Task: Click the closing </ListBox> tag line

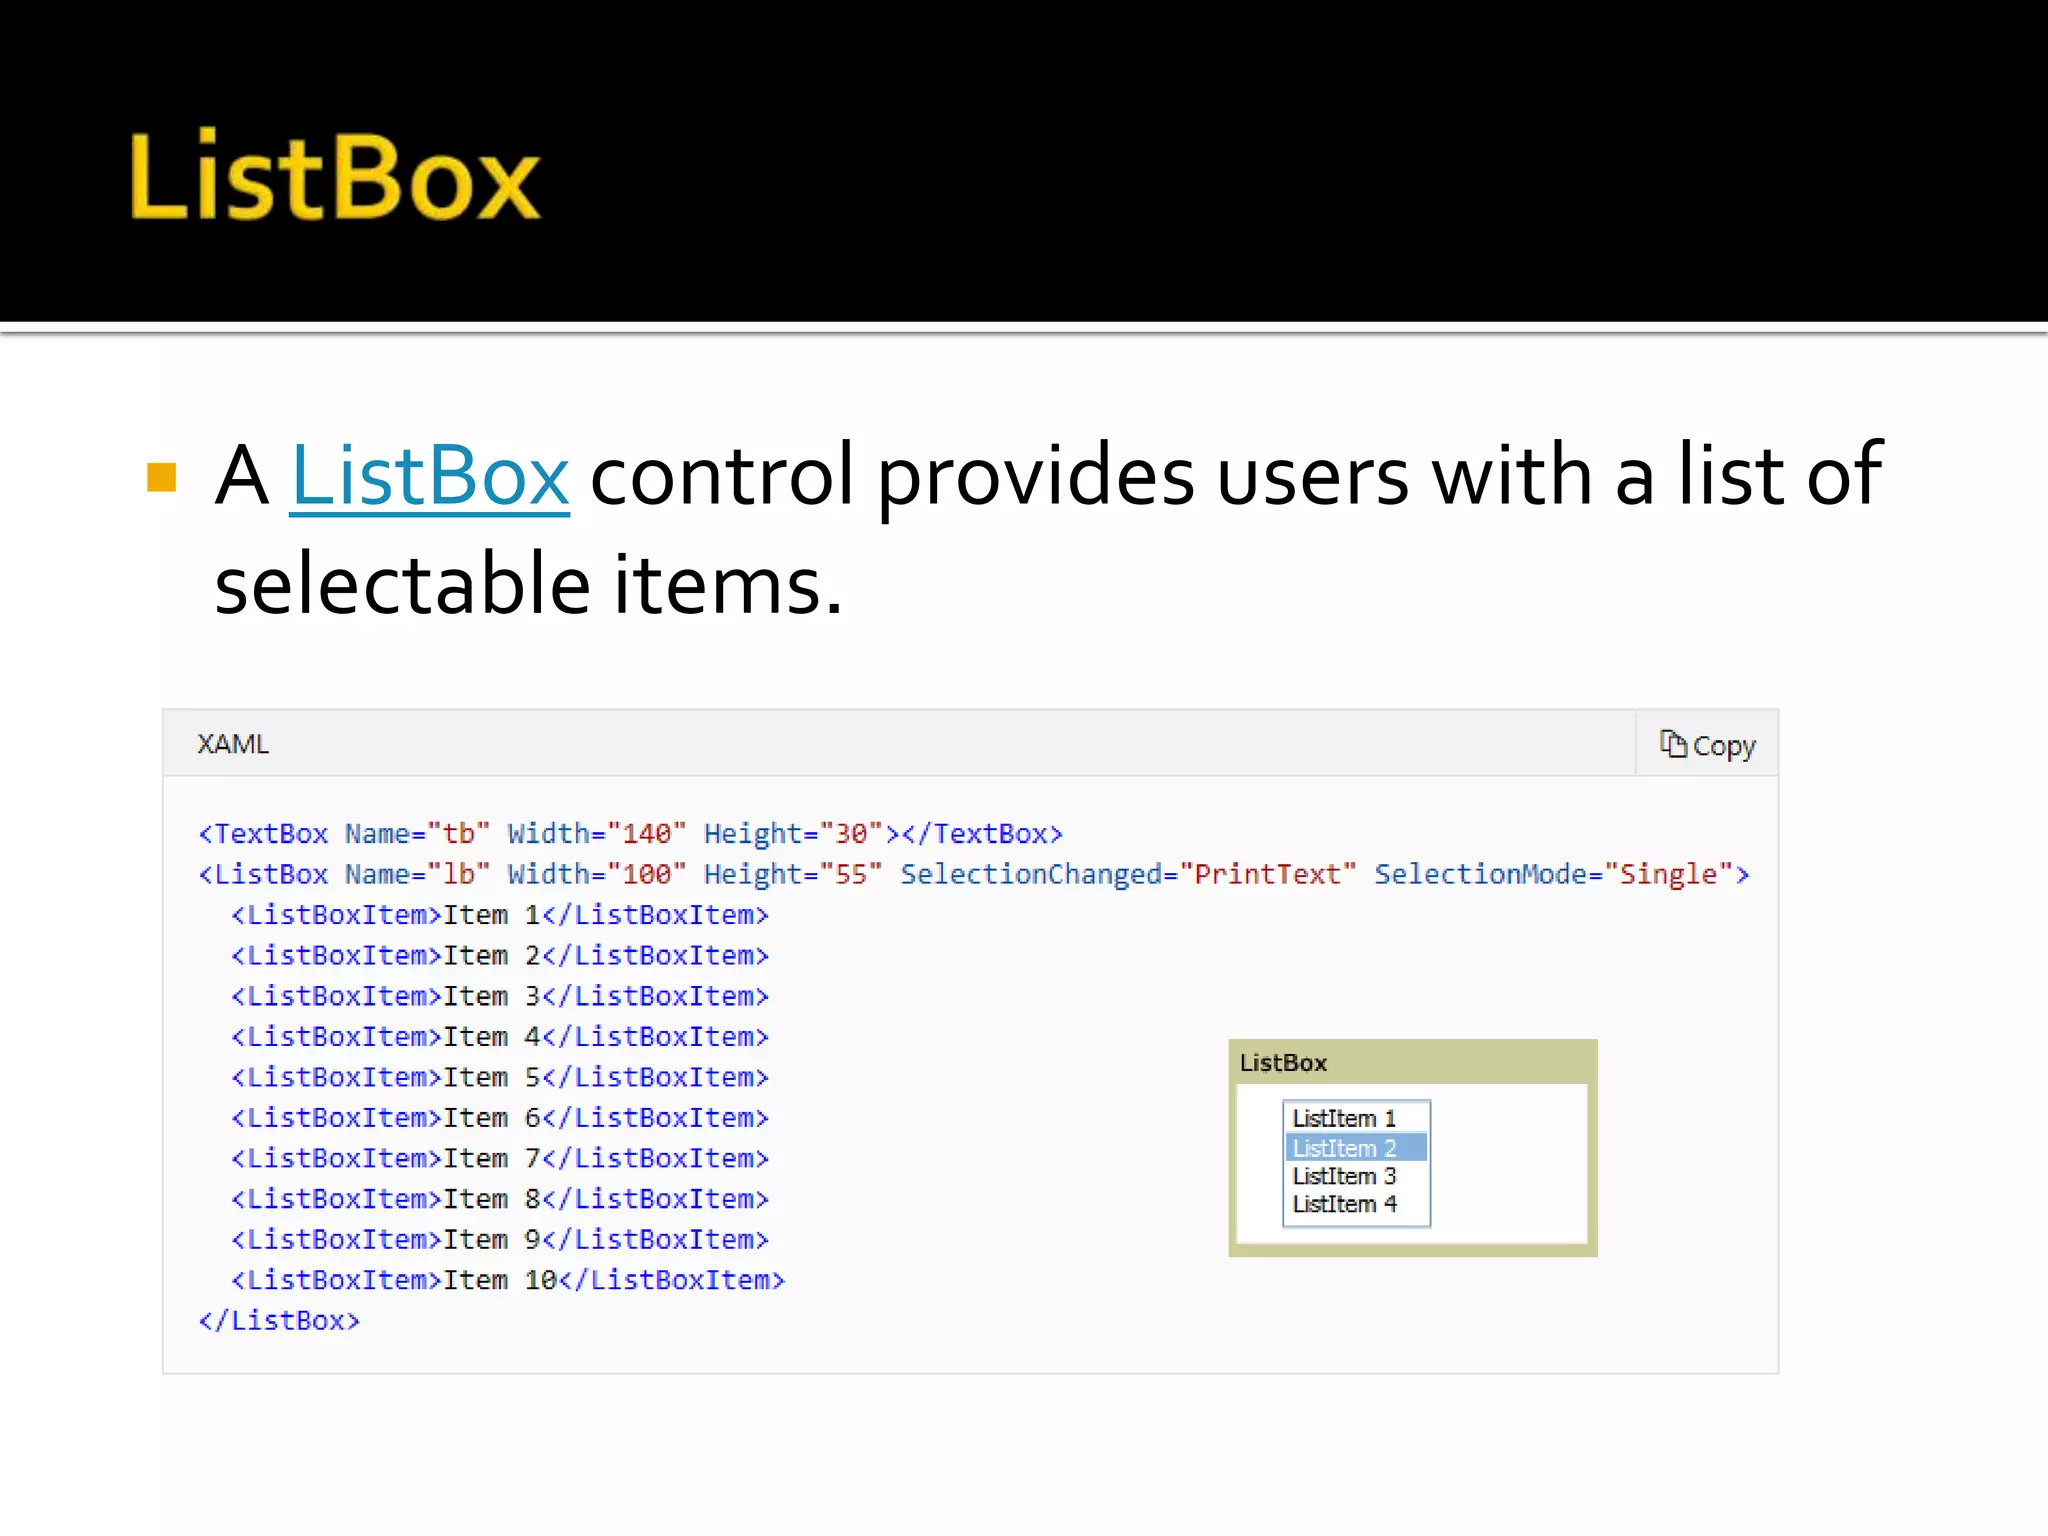Action: pos(279,1321)
